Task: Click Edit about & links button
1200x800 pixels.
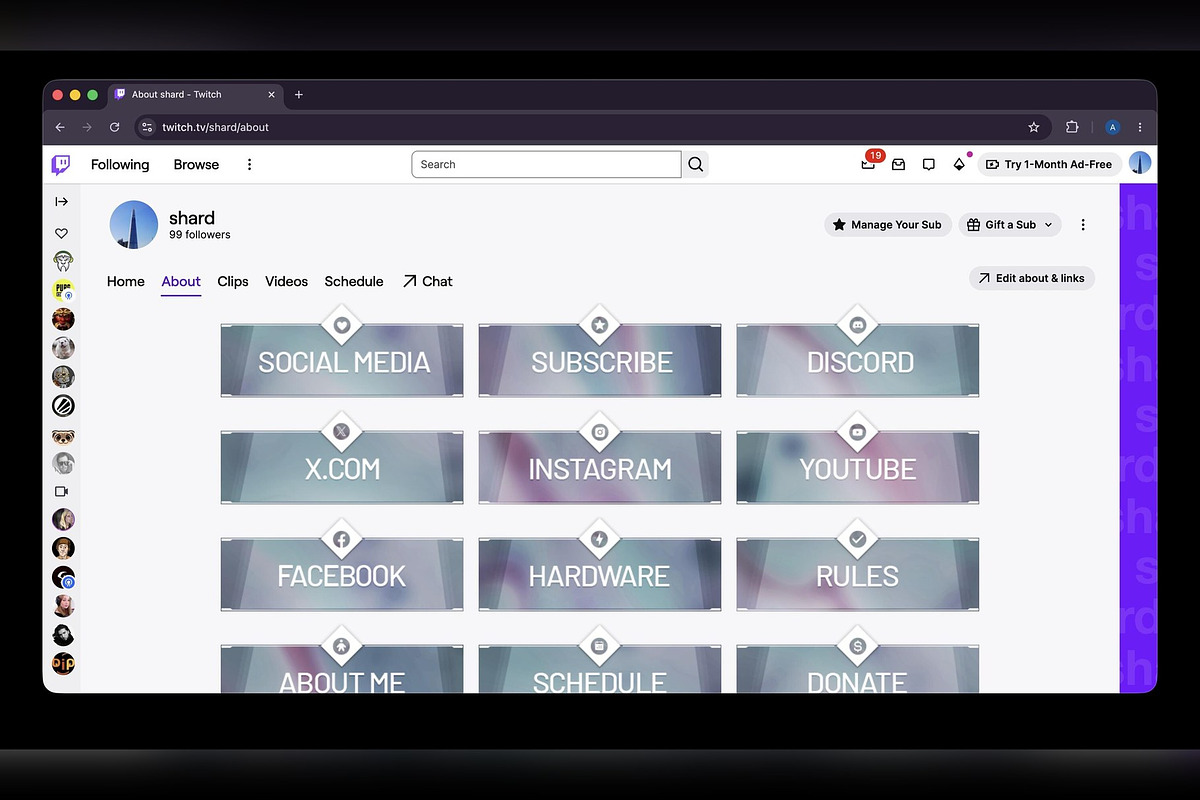Action: 1032,278
